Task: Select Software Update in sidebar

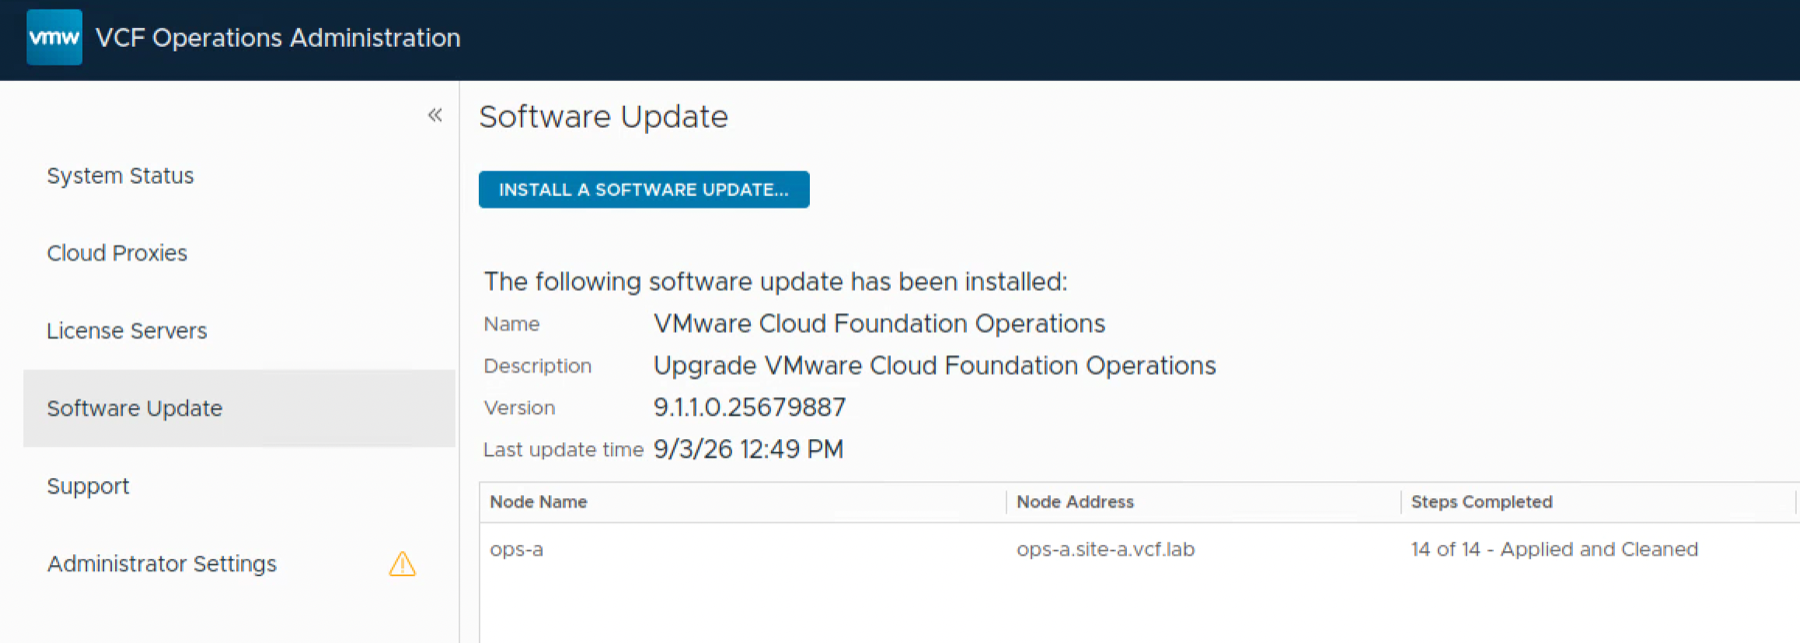Action: tap(239, 408)
